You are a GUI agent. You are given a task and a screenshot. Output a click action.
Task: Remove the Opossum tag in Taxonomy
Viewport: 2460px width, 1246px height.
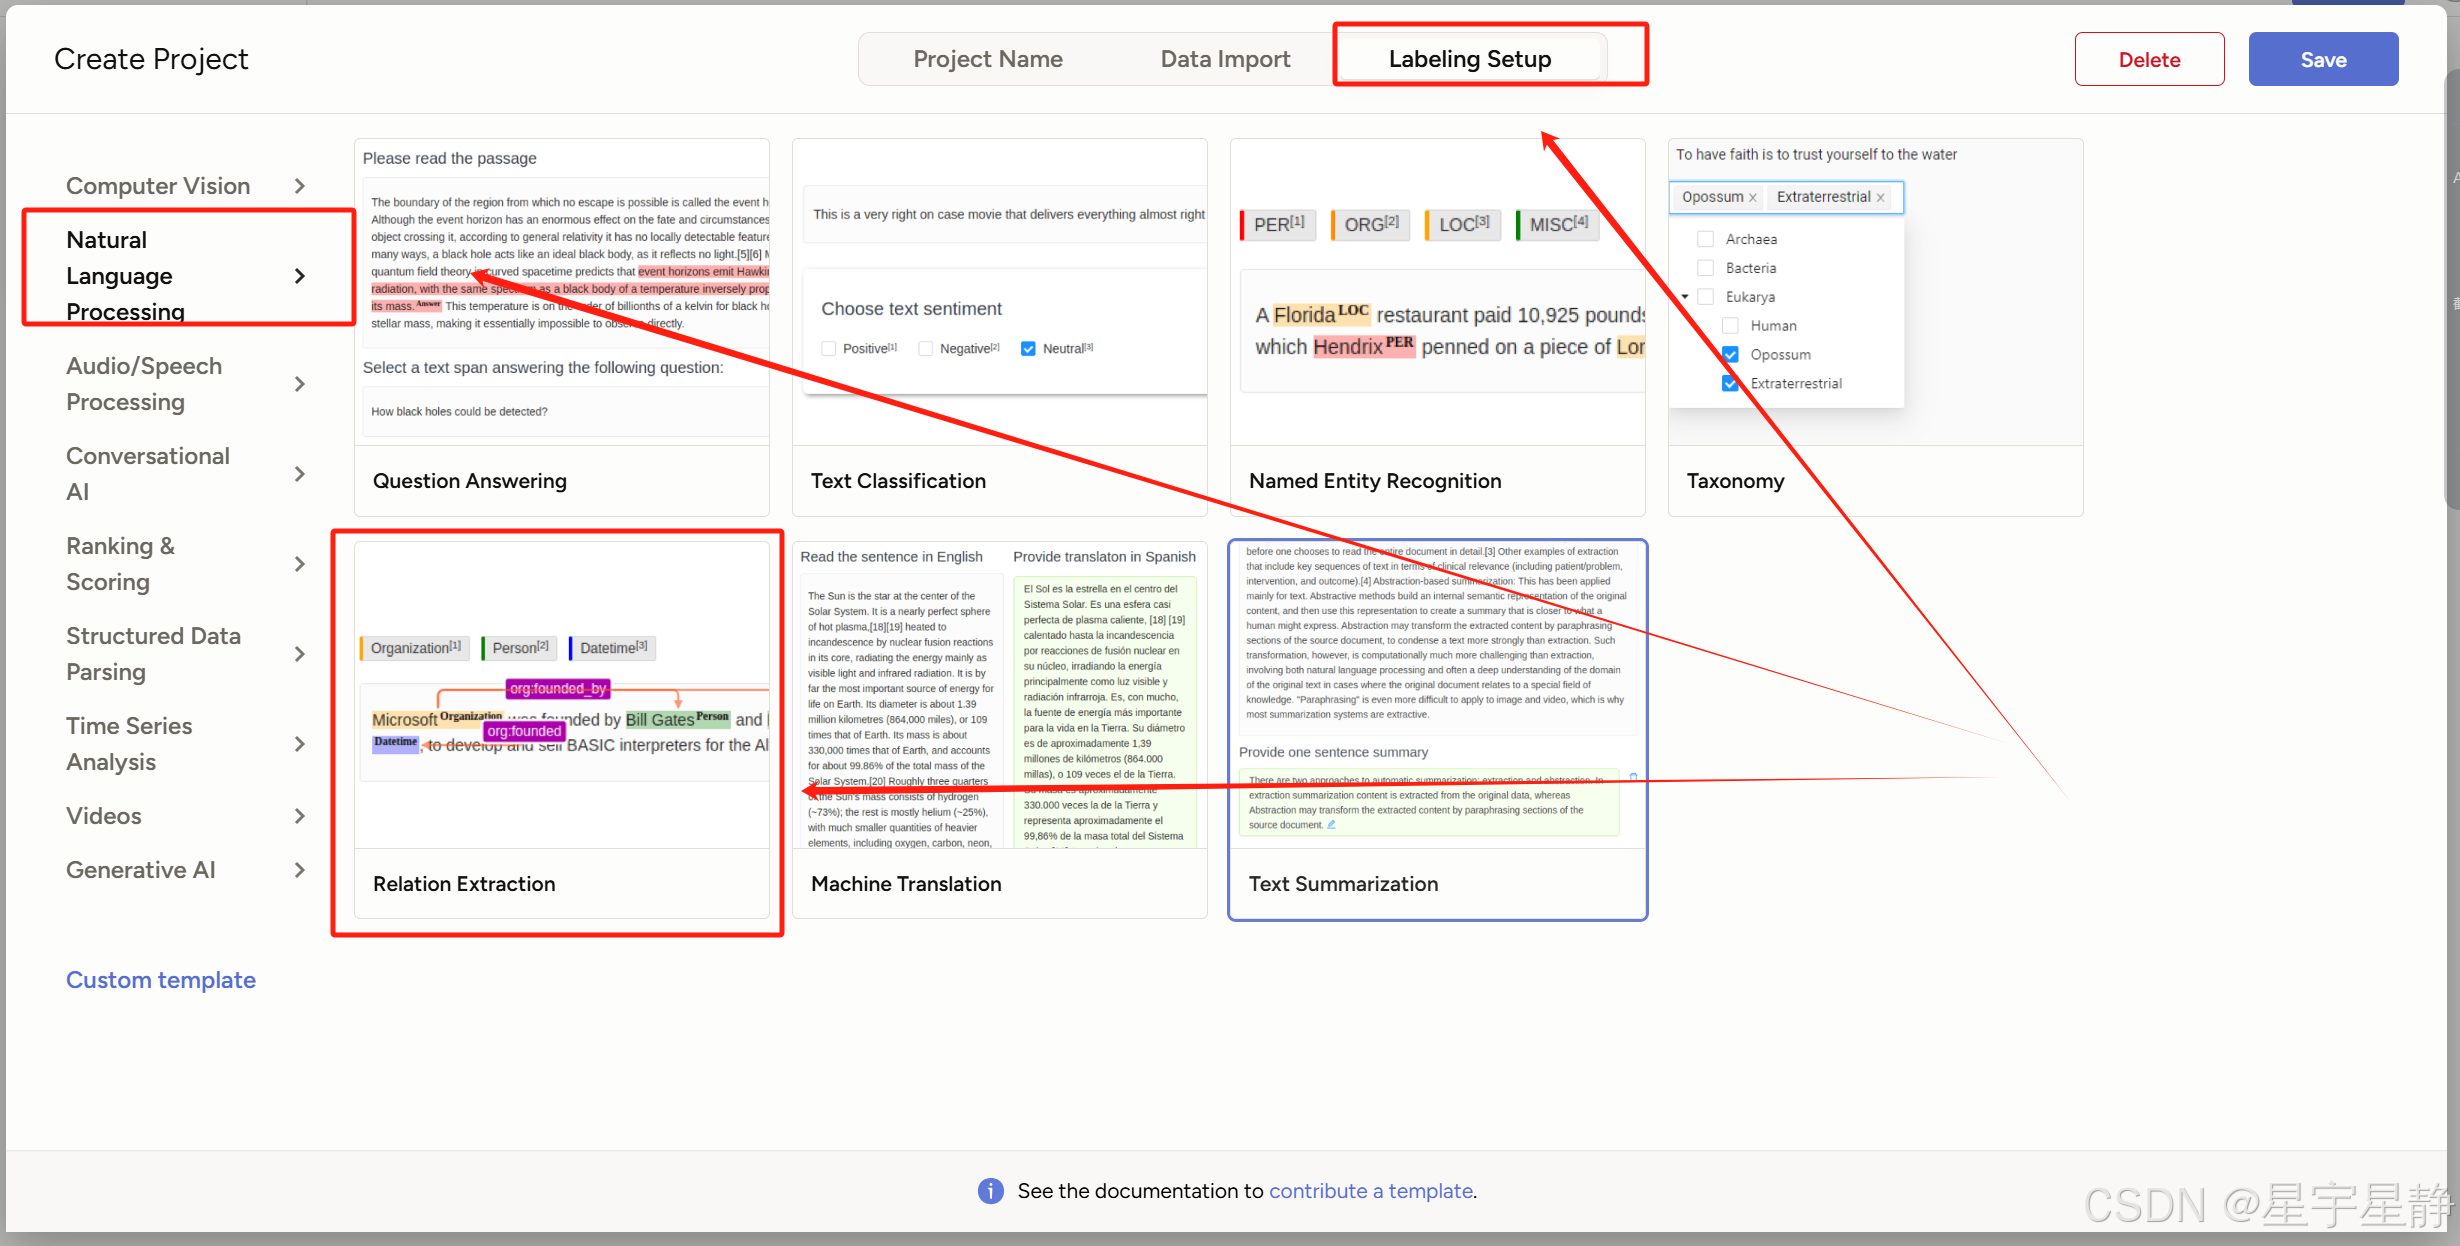point(1752,198)
